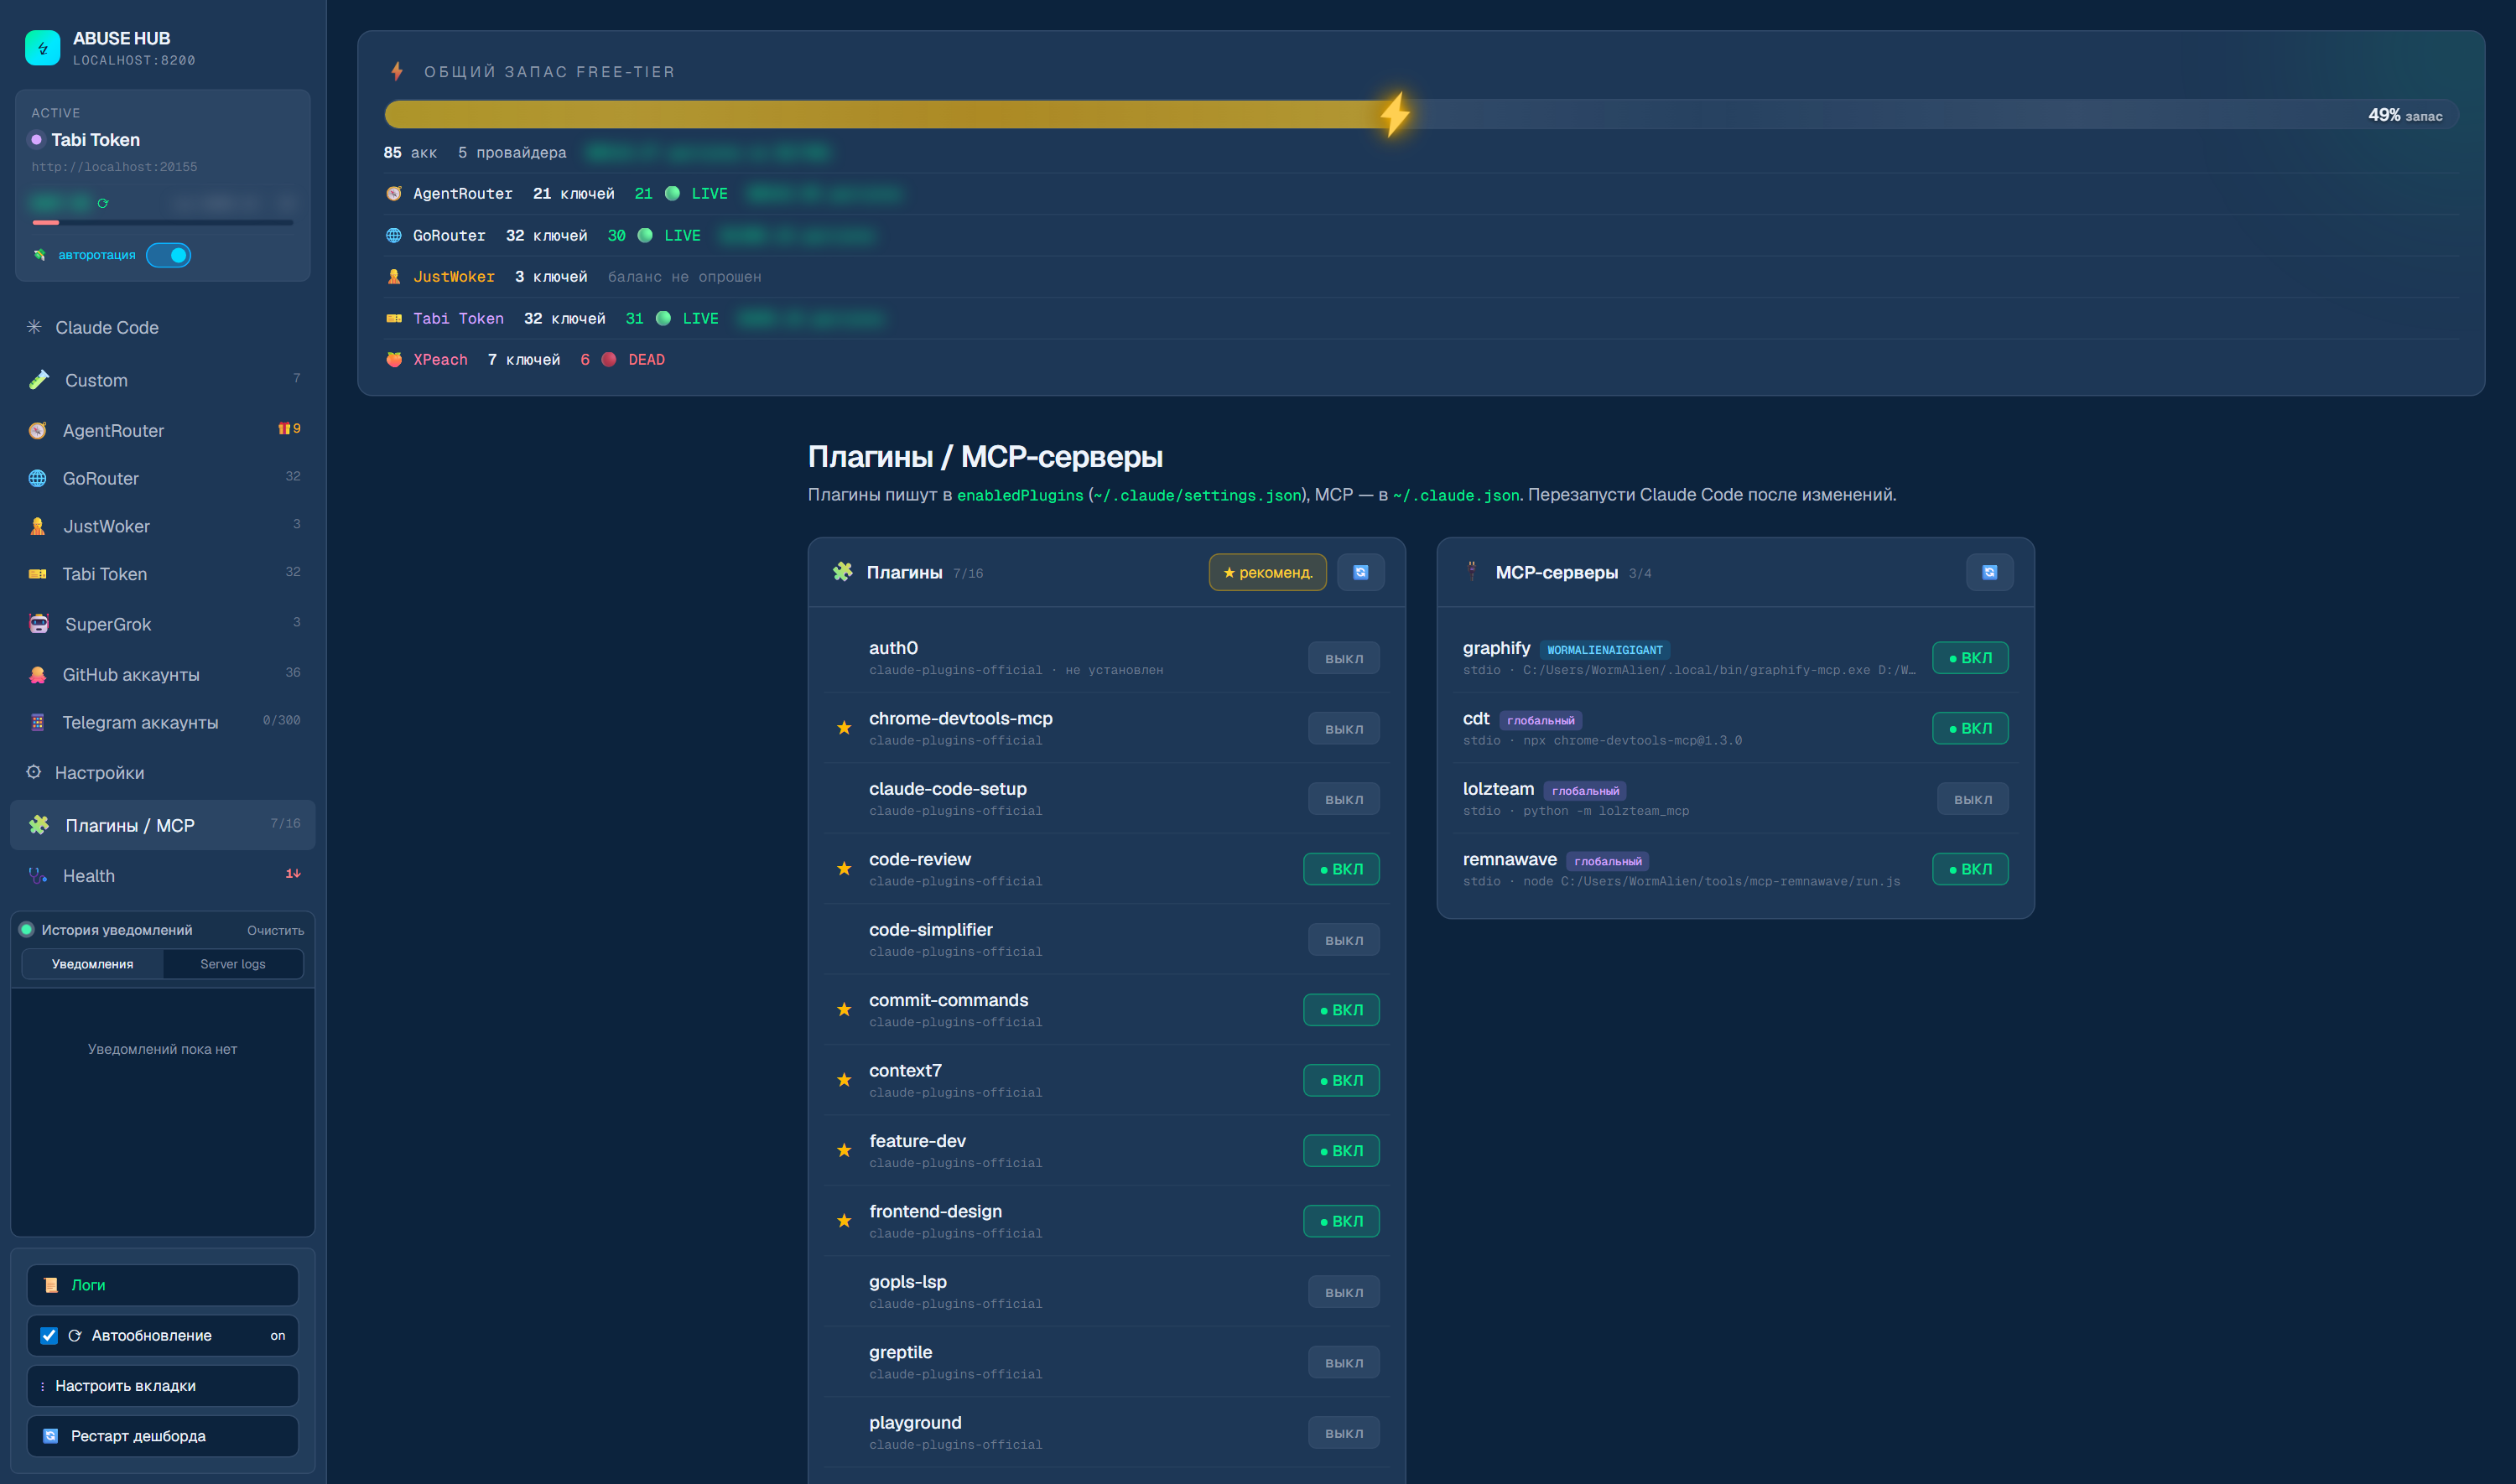Enable the chrome-devtools-mcp plugin toggle
The height and width of the screenshot is (1484, 2516).
[x=1344, y=729]
